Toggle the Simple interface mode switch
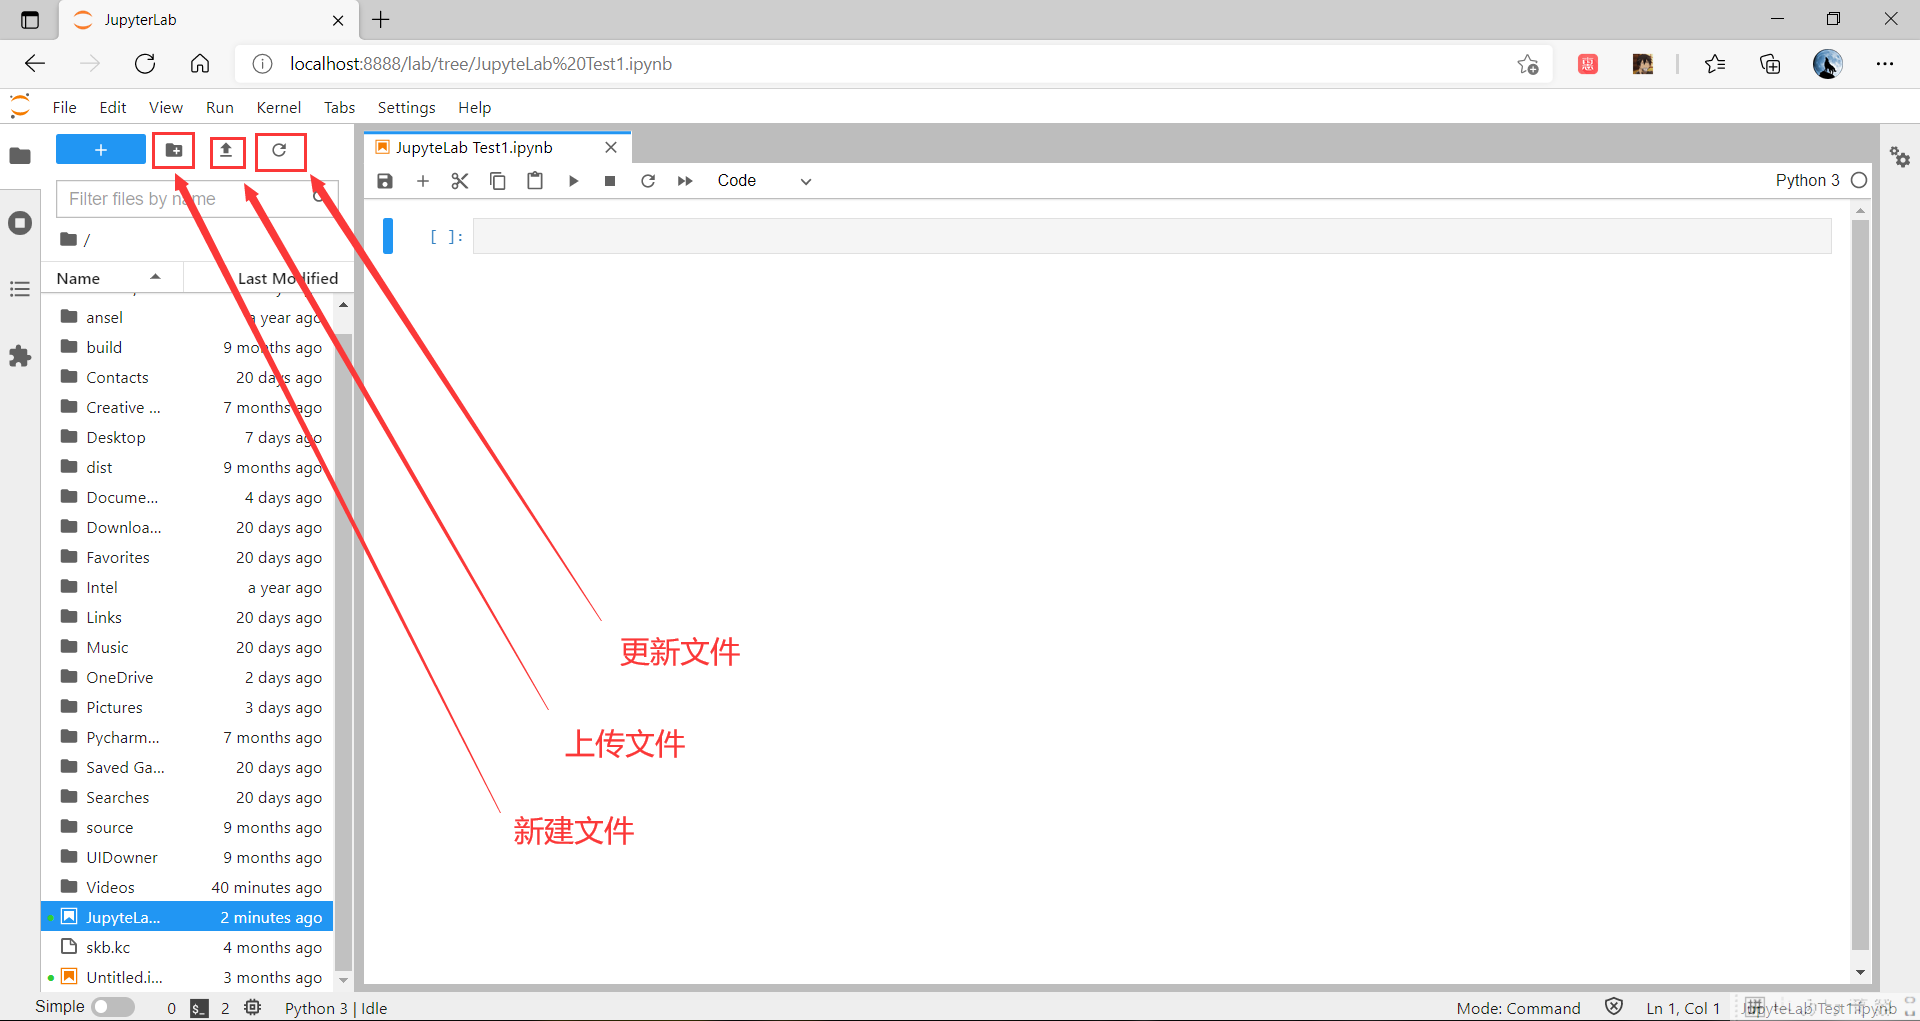The height and width of the screenshot is (1021, 1920). 113,1007
